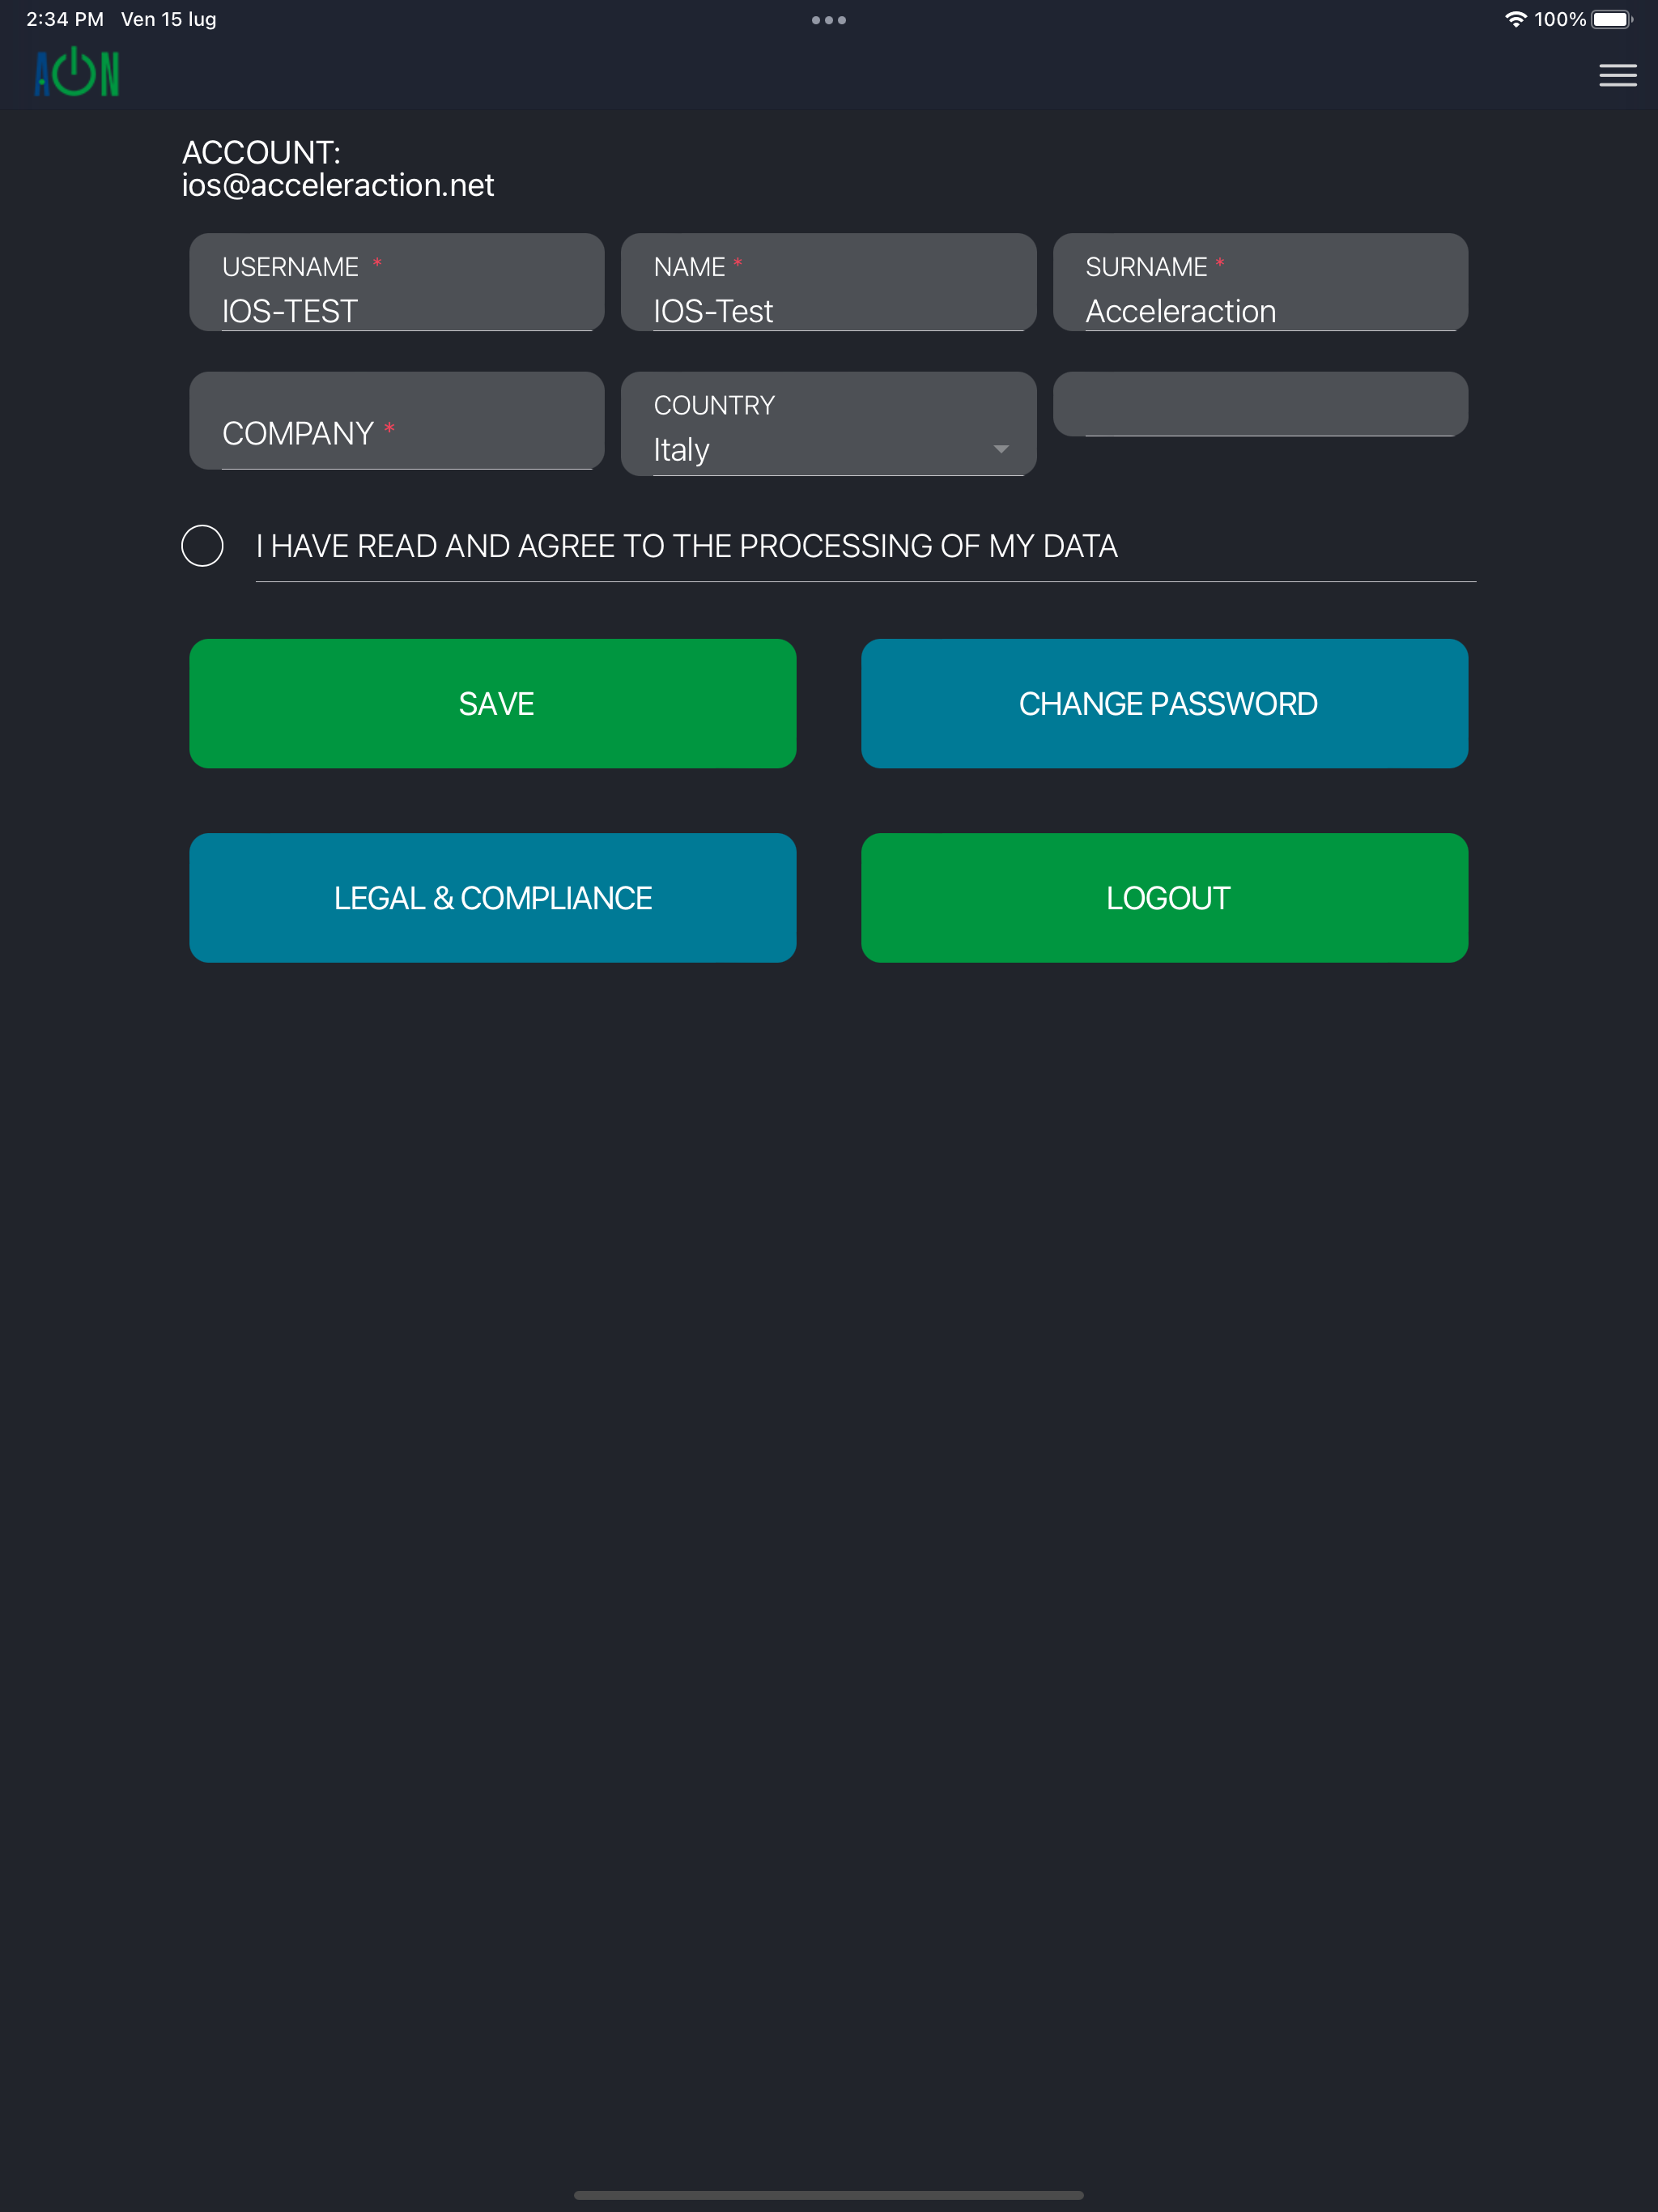1658x2212 pixels.
Task: Tap the battery status icon
Action: click(1612, 19)
